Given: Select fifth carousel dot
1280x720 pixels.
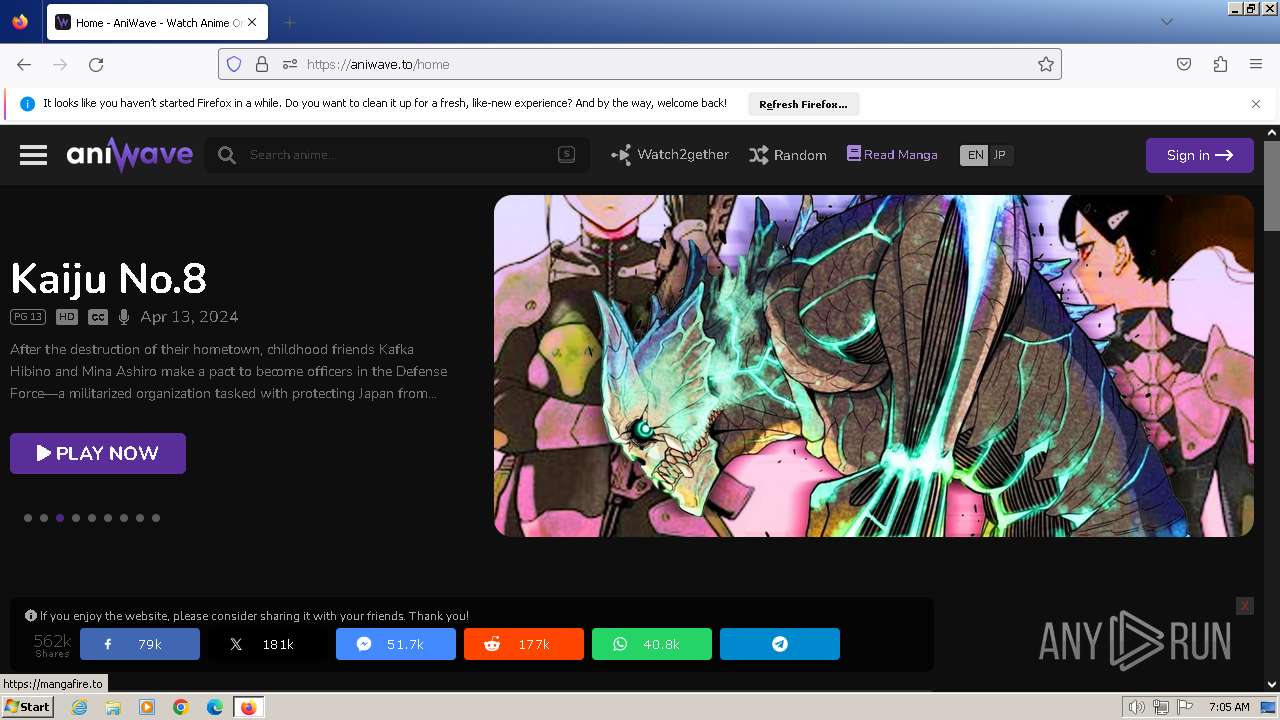Looking at the screenshot, I should tap(92, 518).
